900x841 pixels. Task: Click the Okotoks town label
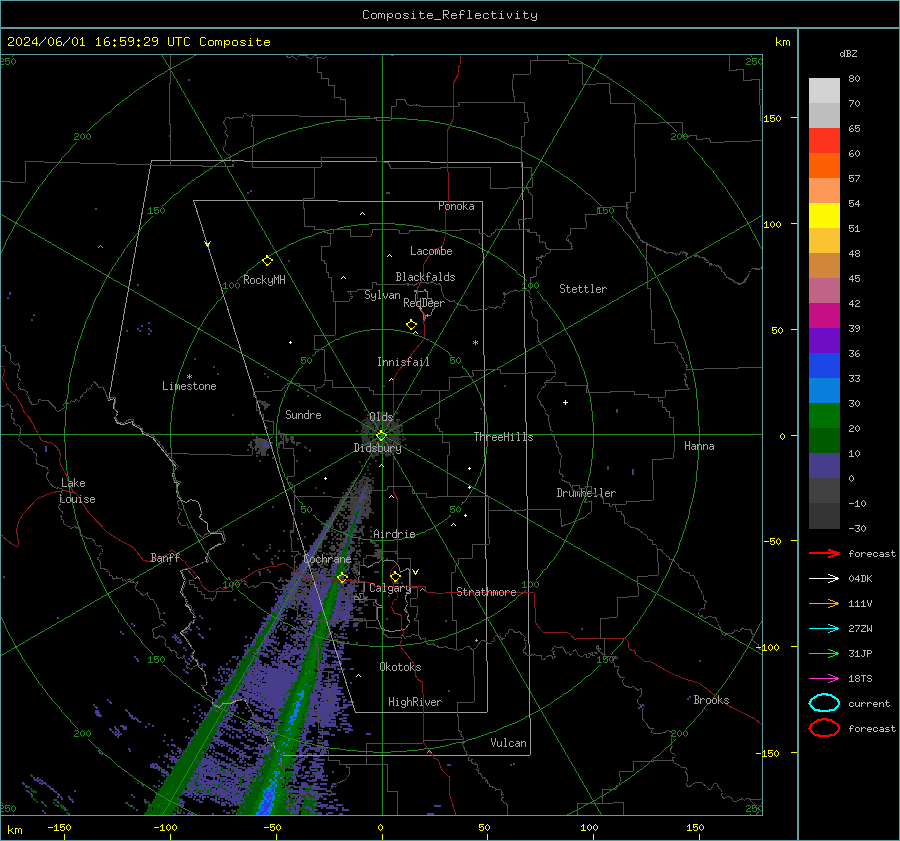[x=400, y=667]
